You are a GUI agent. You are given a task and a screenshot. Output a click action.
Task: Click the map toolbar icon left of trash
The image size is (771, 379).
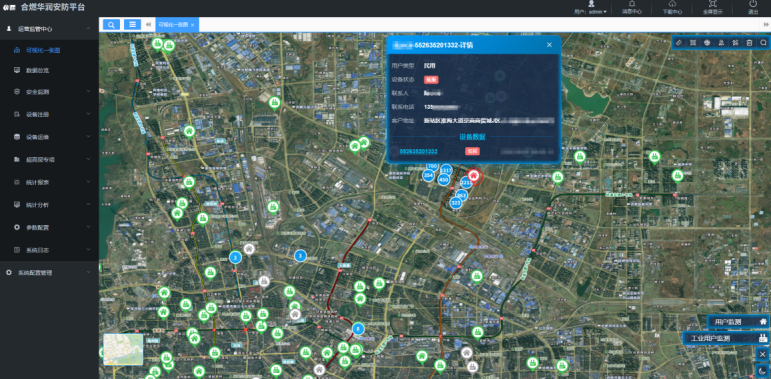pos(735,43)
